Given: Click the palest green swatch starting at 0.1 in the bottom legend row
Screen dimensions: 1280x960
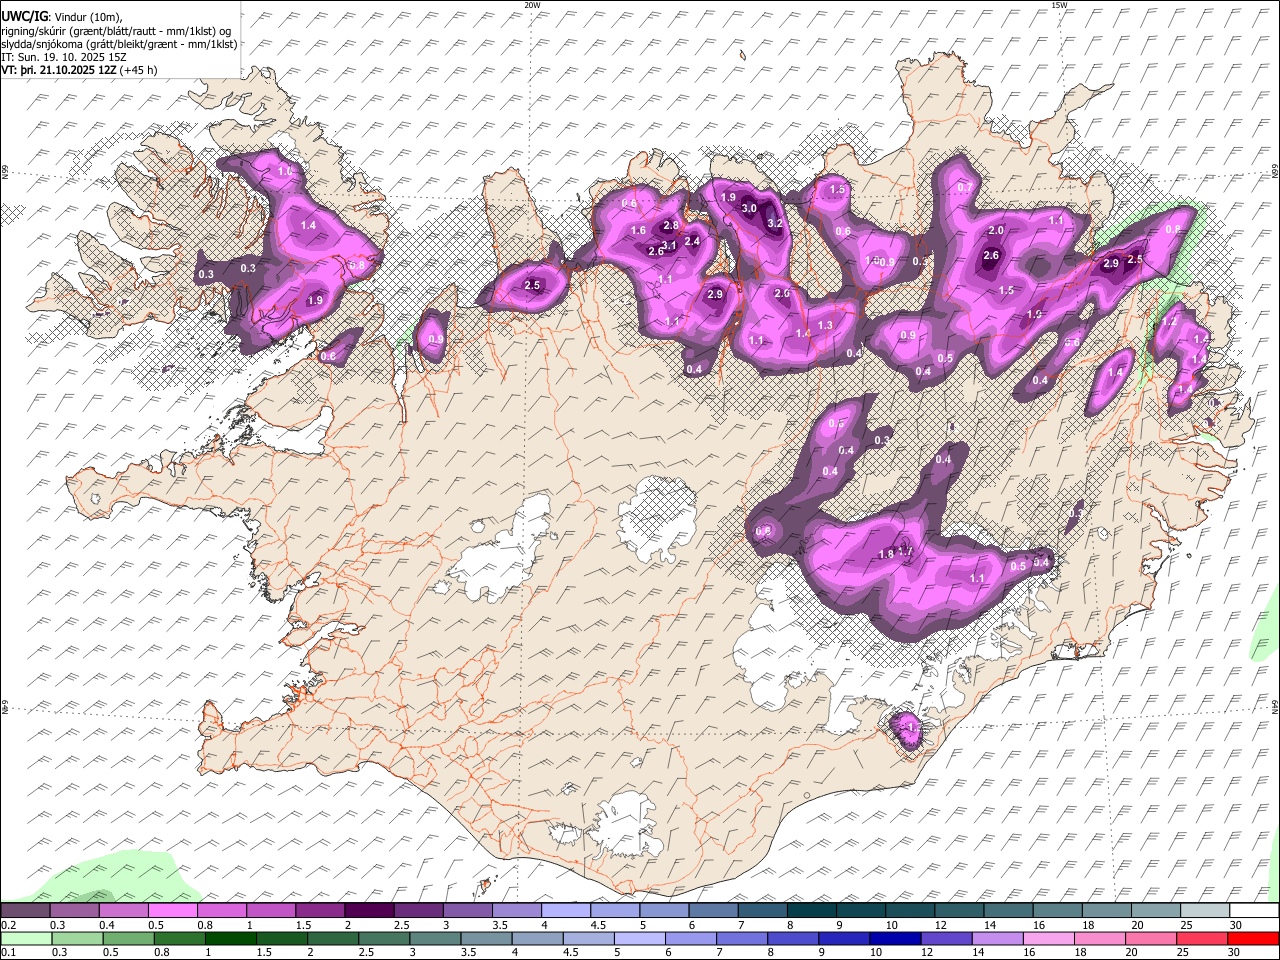Looking at the screenshot, I should (x=26, y=938).
